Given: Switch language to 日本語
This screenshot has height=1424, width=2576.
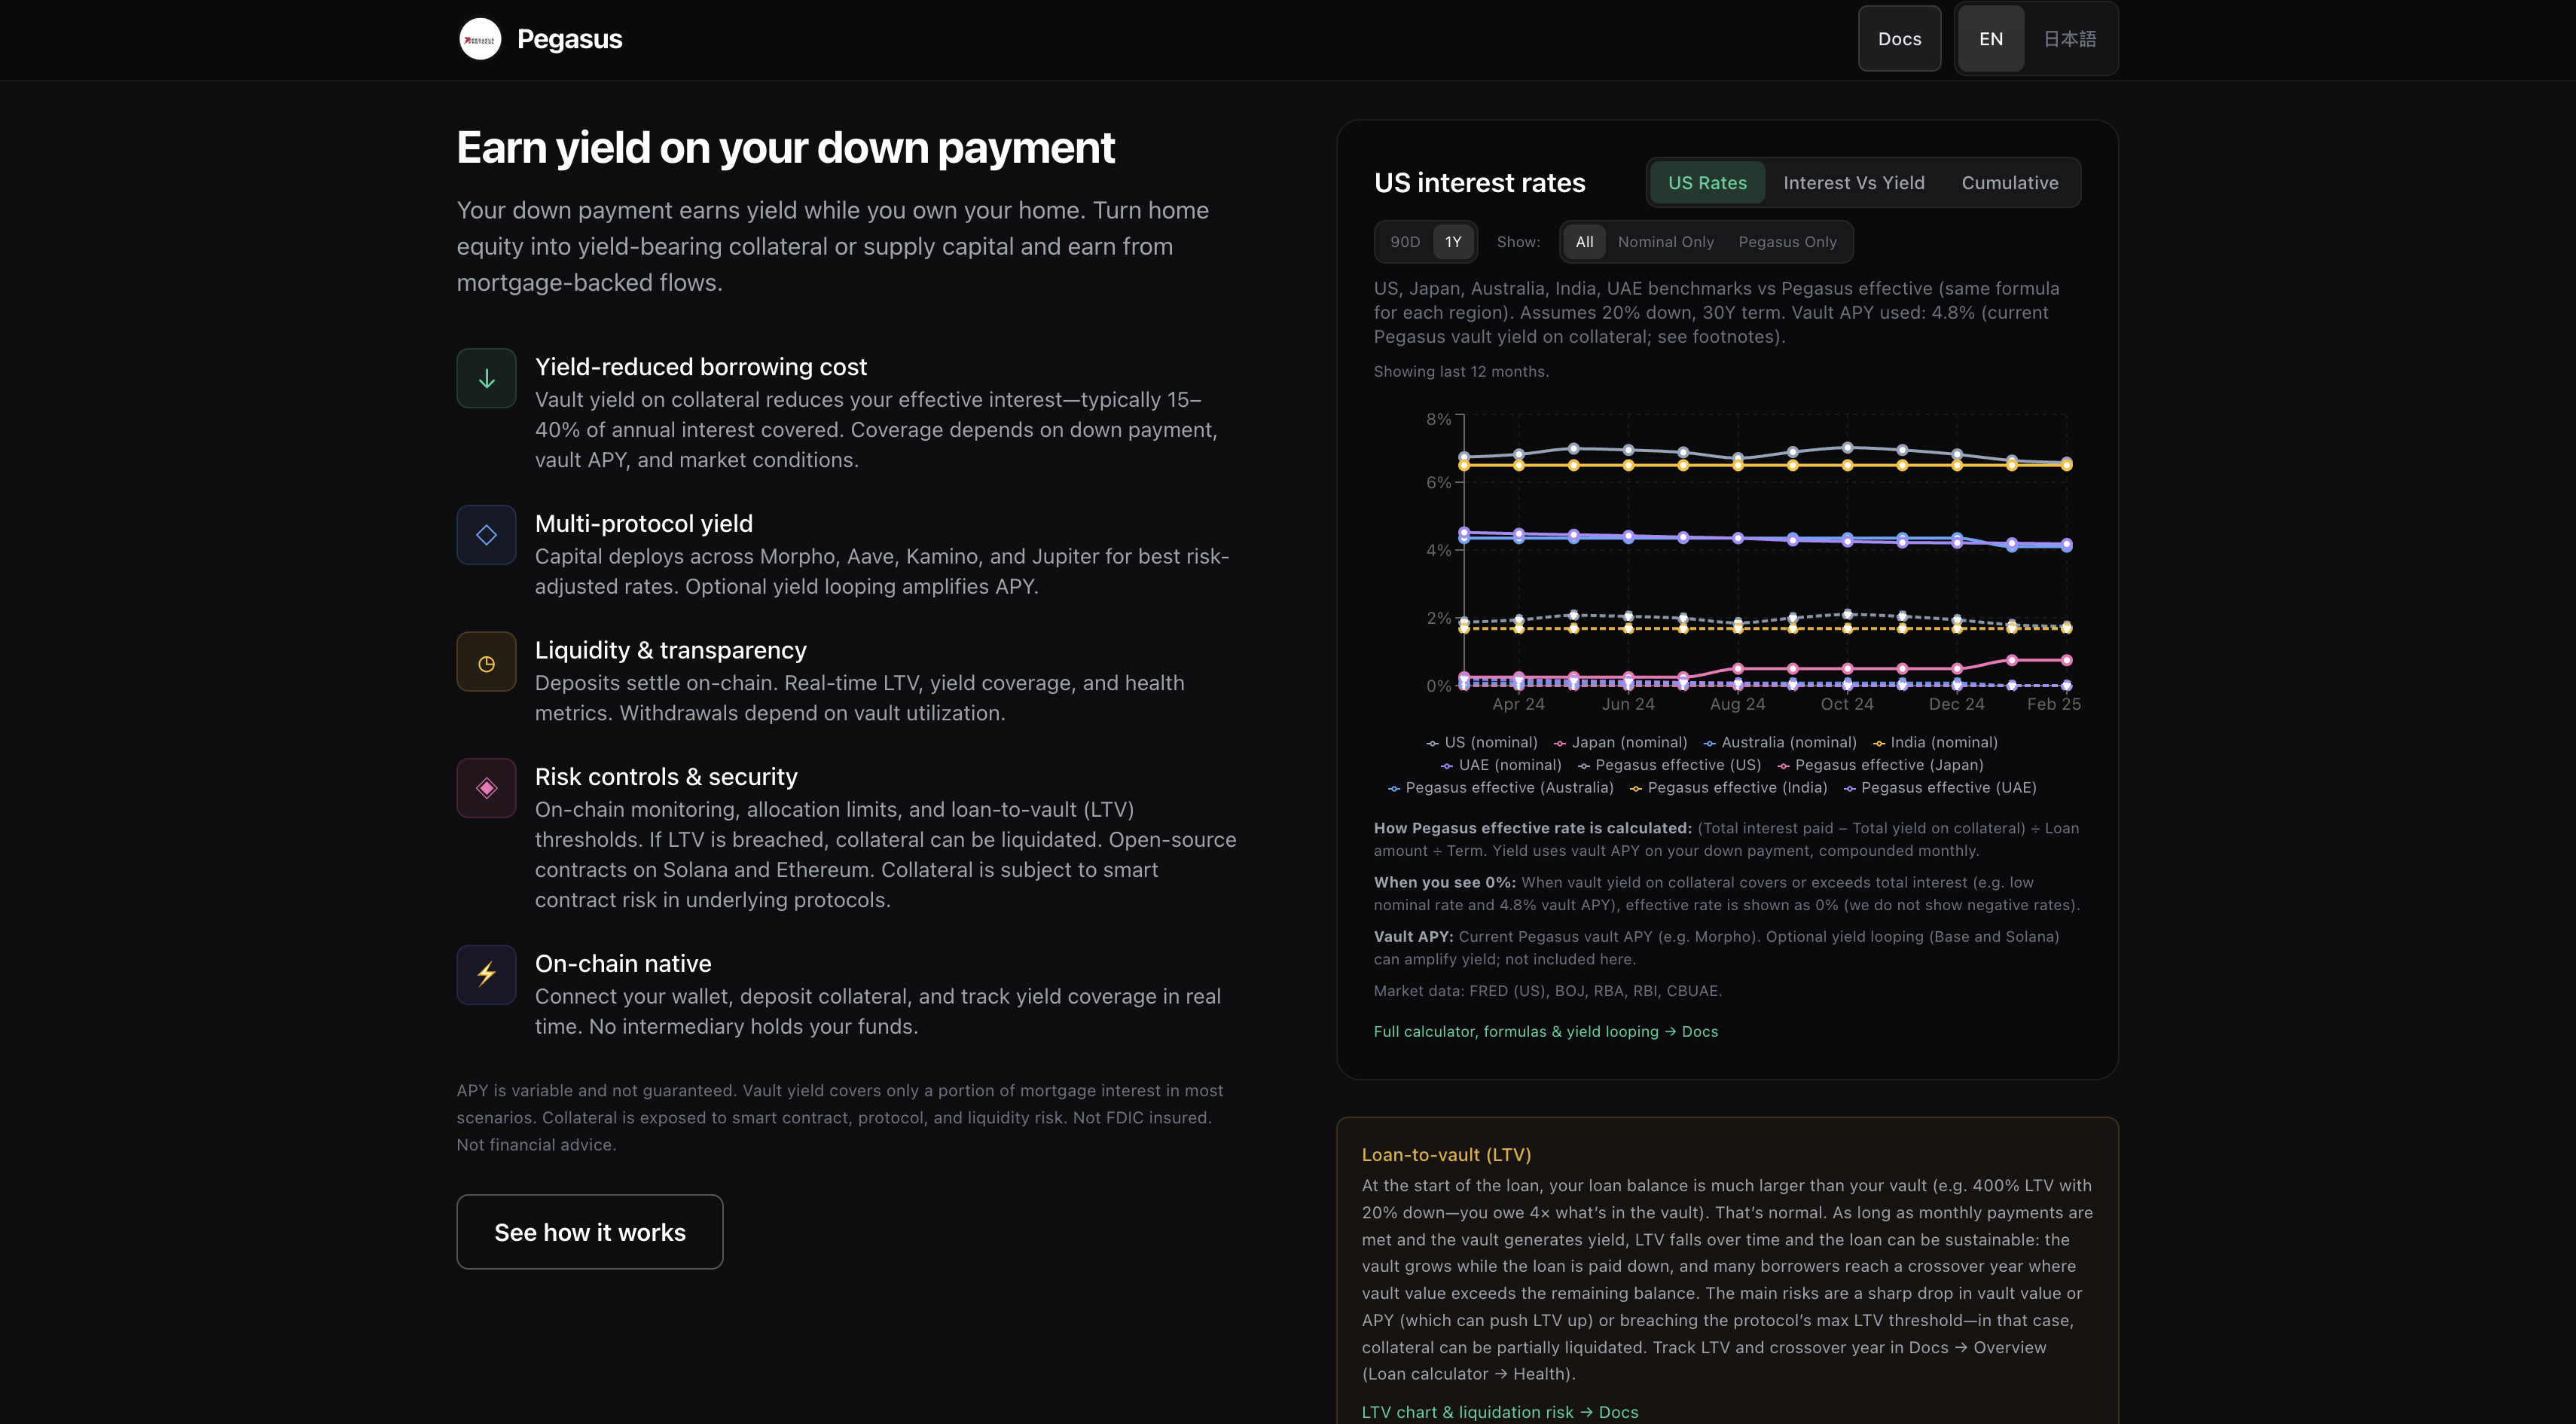Looking at the screenshot, I should (2069, 39).
